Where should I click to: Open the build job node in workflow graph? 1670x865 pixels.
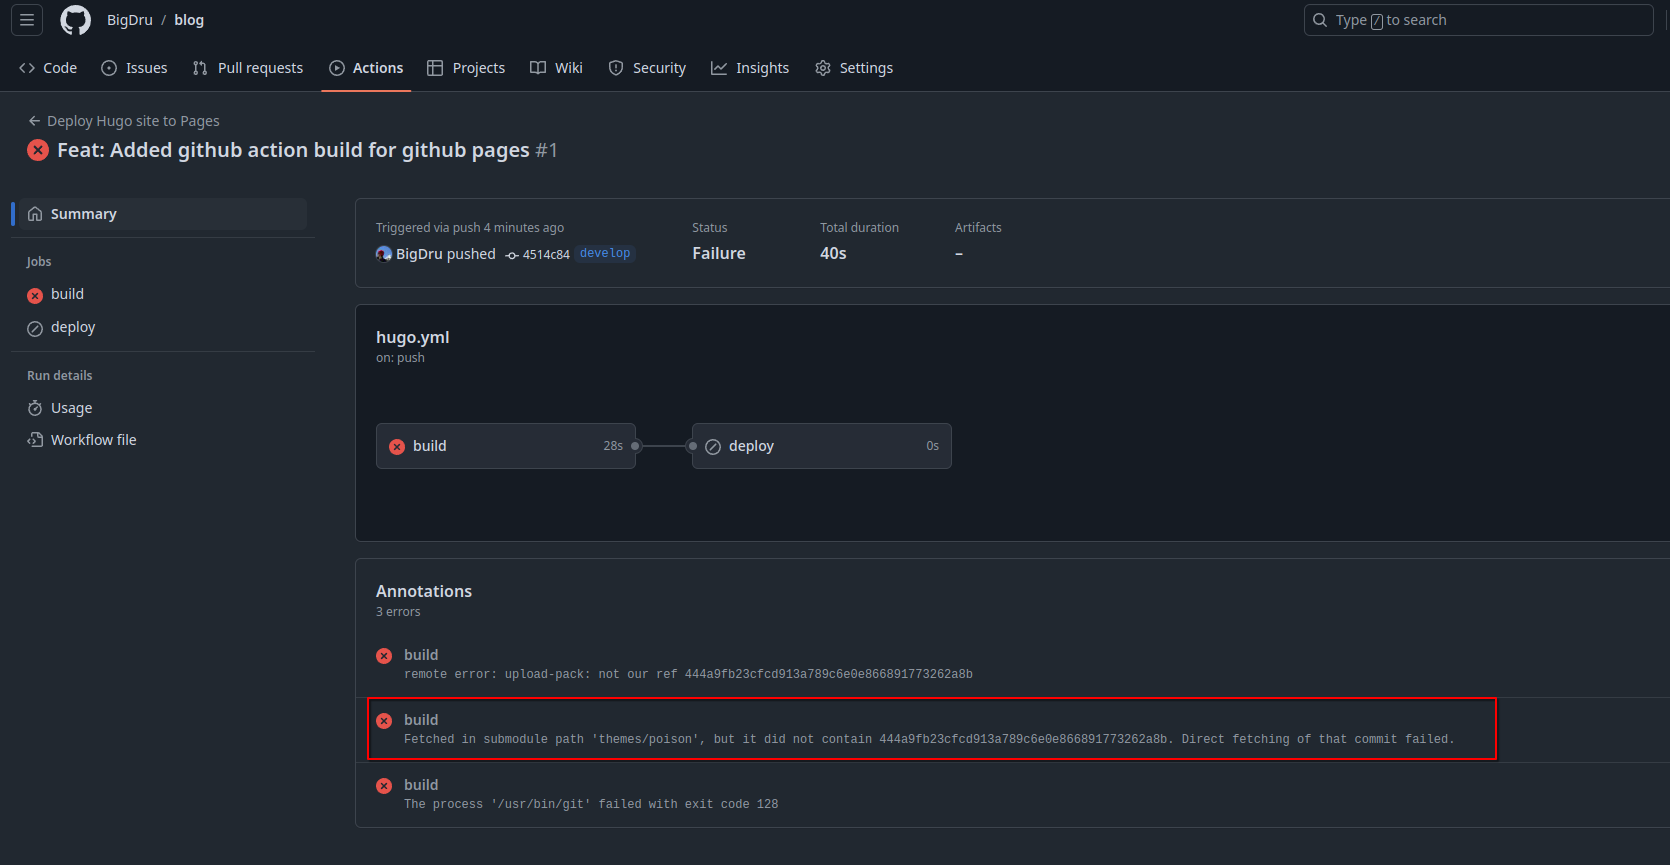pyautogui.click(x=506, y=446)
